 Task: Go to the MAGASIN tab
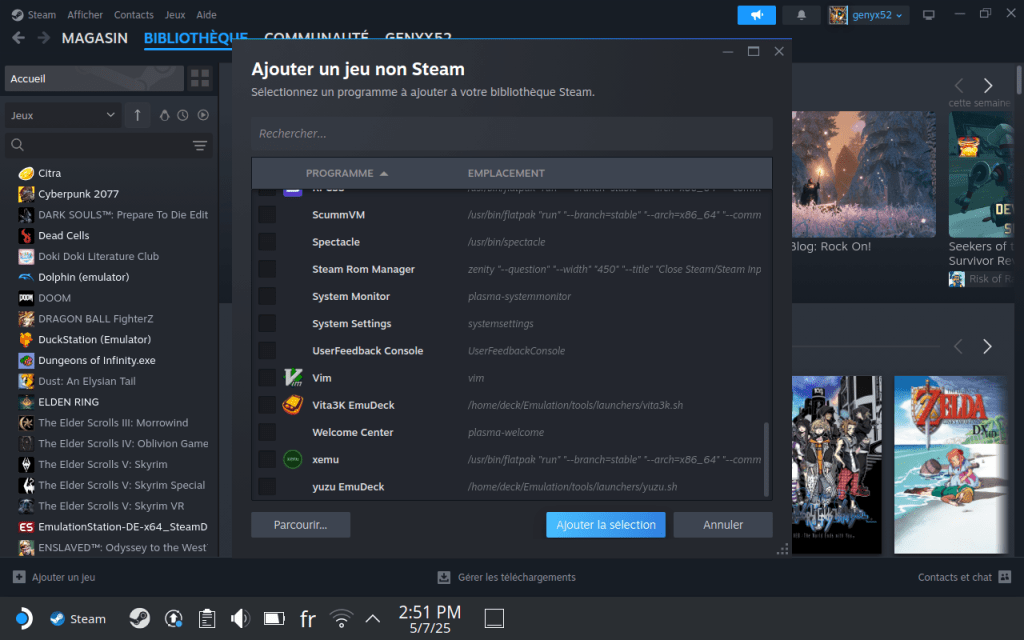(x=94, y=38)
